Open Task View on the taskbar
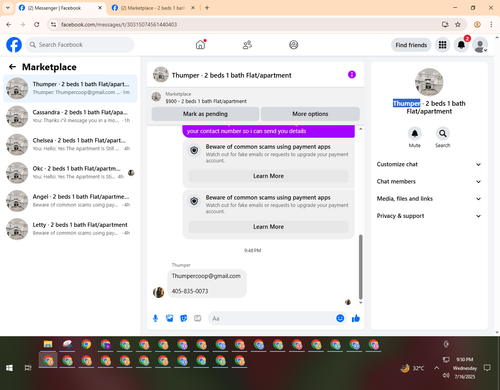The image size is (500, 390). [x=28, y=368]
